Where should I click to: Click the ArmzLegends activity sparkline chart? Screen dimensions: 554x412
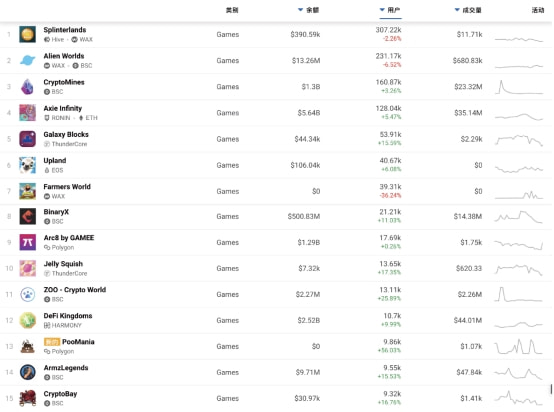coord(518,372)
